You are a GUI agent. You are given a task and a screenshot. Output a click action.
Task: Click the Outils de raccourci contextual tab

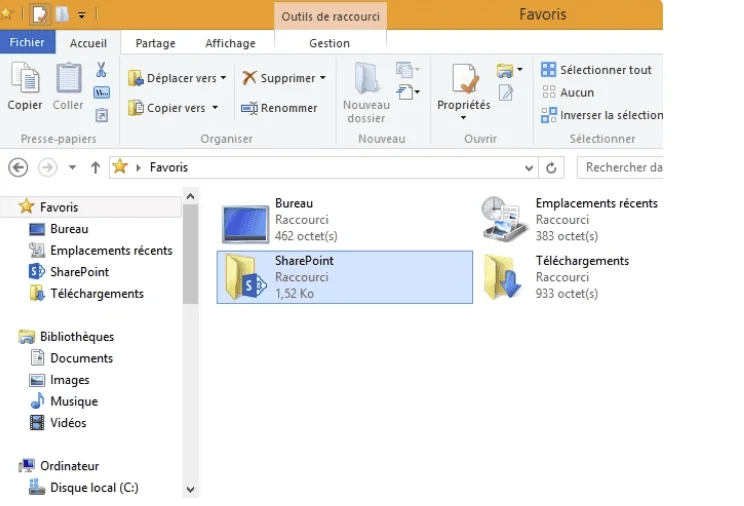click(x=330, y=17)
